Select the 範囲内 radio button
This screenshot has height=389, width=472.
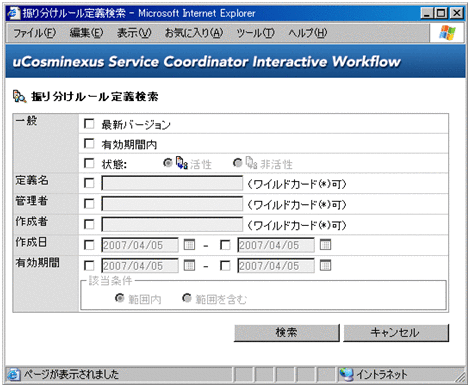119,298
